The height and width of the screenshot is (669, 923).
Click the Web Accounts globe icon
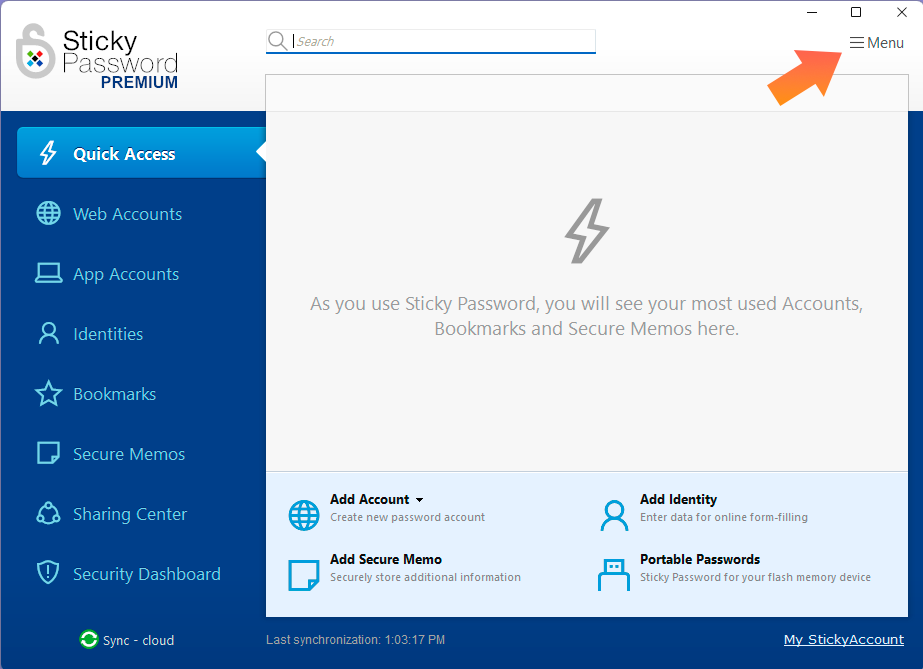(48, 213)
